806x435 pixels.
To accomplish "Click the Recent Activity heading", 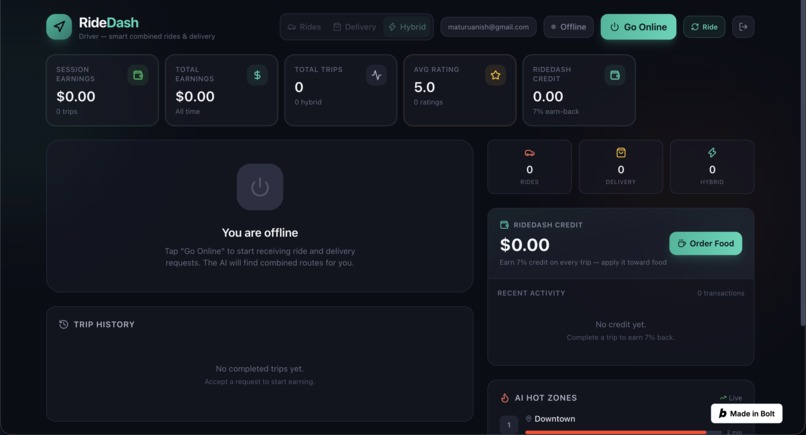I will (531, 293).
